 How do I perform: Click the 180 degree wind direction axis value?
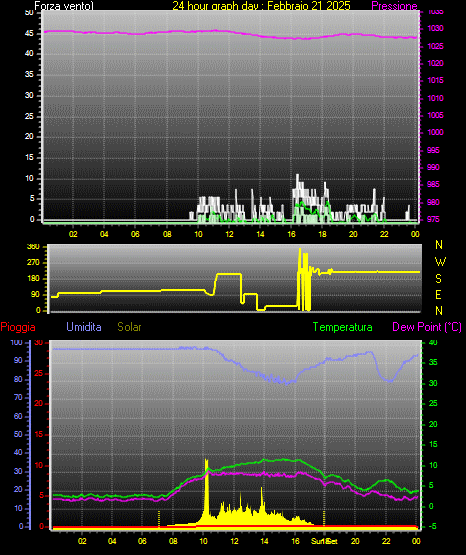(x=34, y=279)
